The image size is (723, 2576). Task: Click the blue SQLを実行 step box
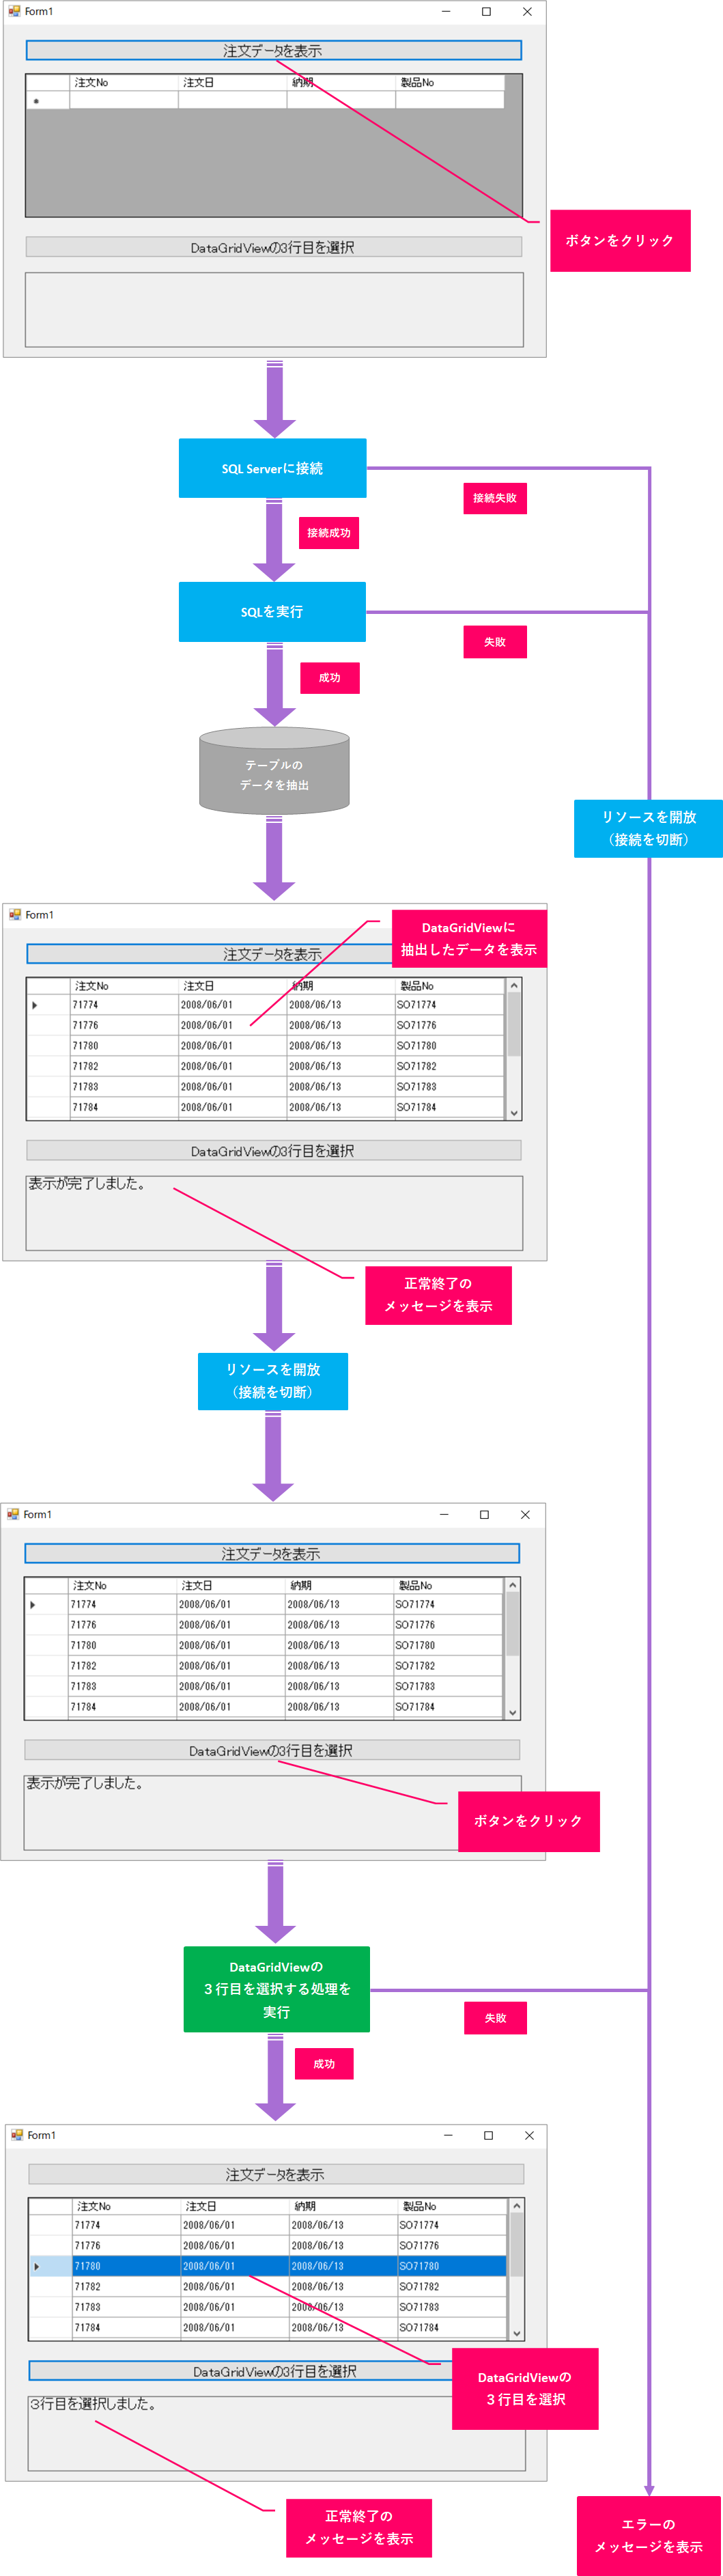(272, 612)
